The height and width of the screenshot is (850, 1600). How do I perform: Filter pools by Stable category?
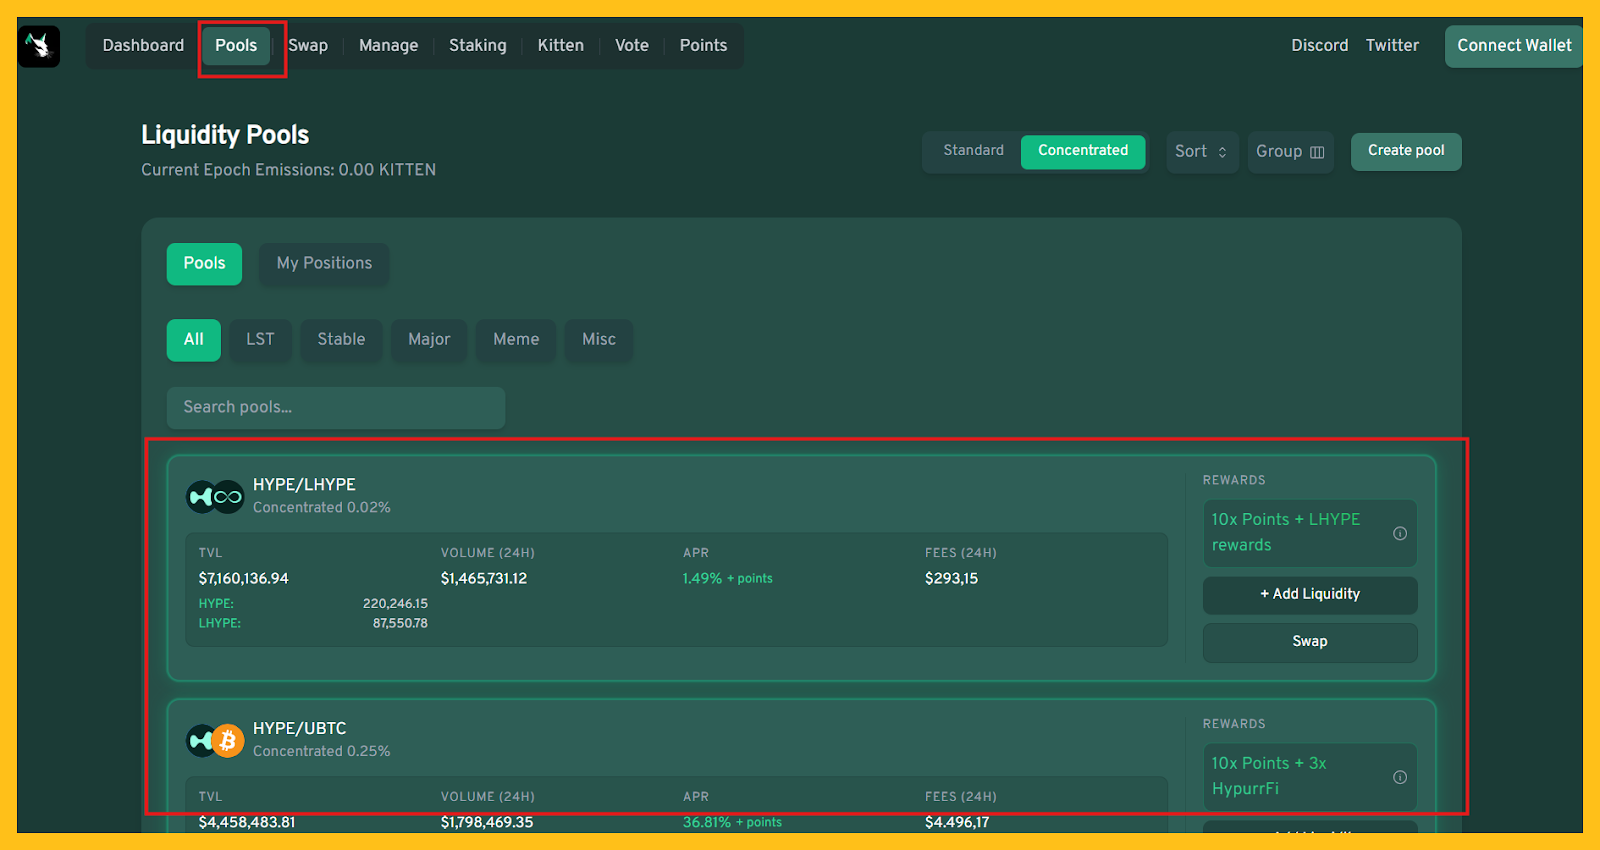[341, 340]
